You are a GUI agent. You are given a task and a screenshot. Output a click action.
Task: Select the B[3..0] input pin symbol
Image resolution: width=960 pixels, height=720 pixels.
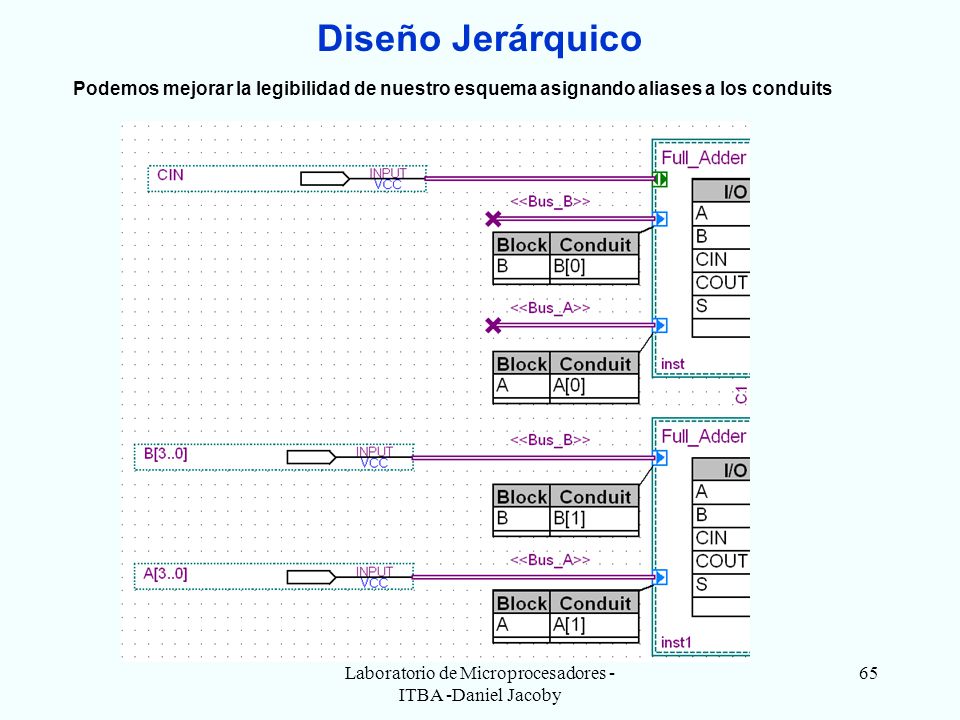click(312, 457)
